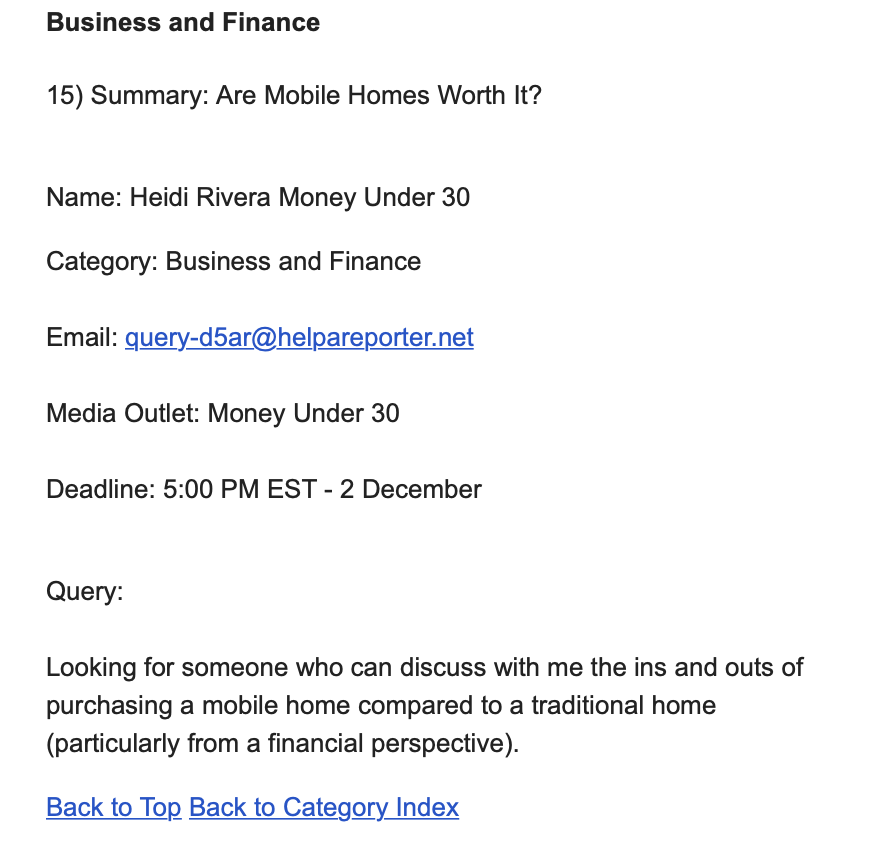Click the word 'Summary:' in the title line
Viewport: 876px width, 848px height.
tap(150, 95)
